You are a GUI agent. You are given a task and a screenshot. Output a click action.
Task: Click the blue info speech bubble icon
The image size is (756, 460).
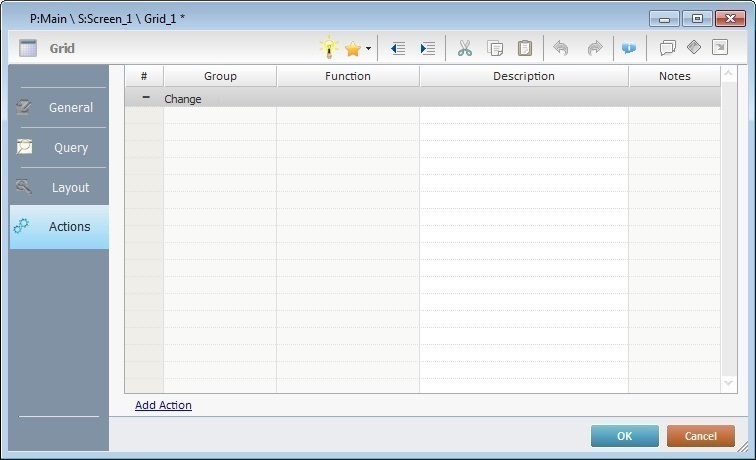tap(629, 48)
